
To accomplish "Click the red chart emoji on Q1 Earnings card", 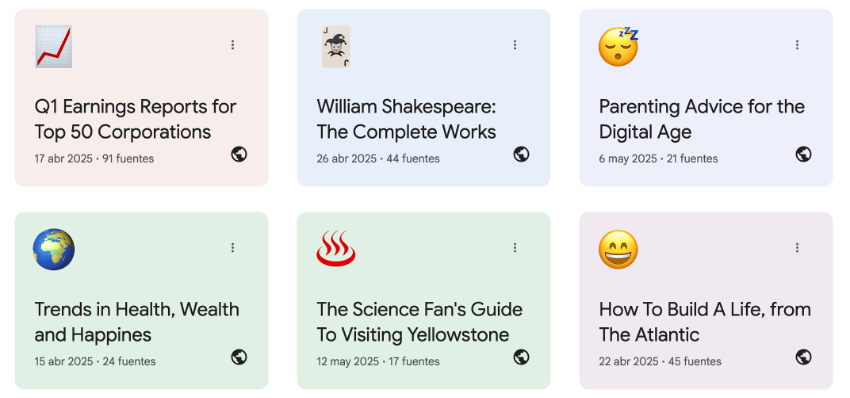I will point(54,47).
